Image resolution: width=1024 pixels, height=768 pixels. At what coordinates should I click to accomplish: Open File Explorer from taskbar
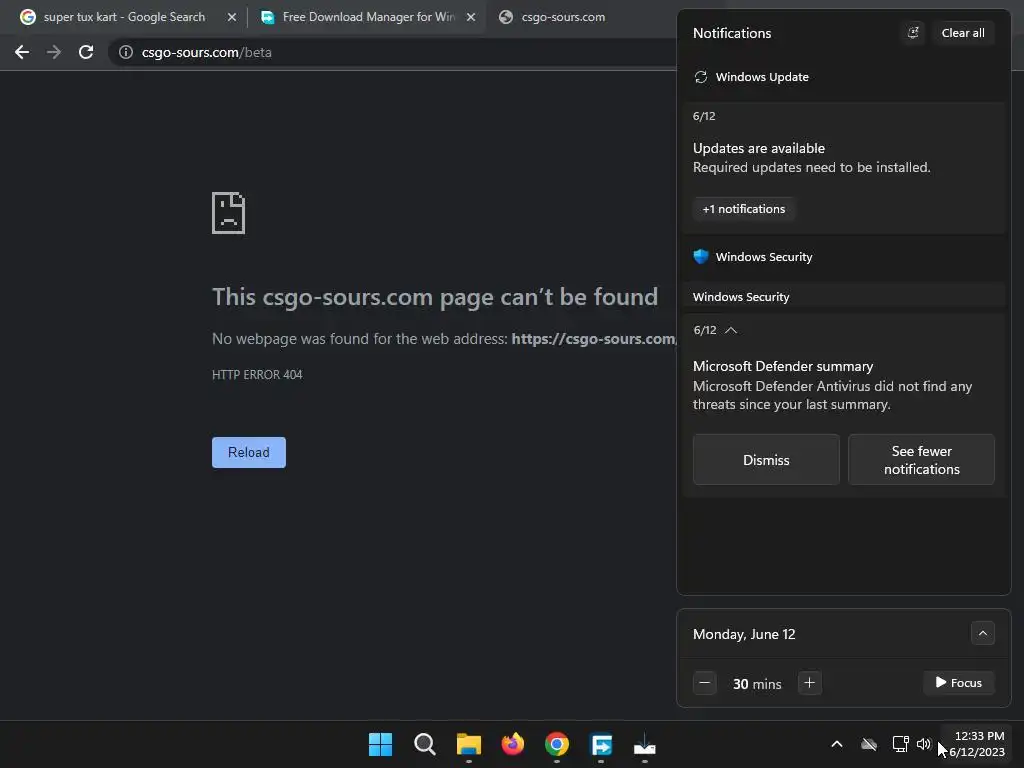[469, 744]
